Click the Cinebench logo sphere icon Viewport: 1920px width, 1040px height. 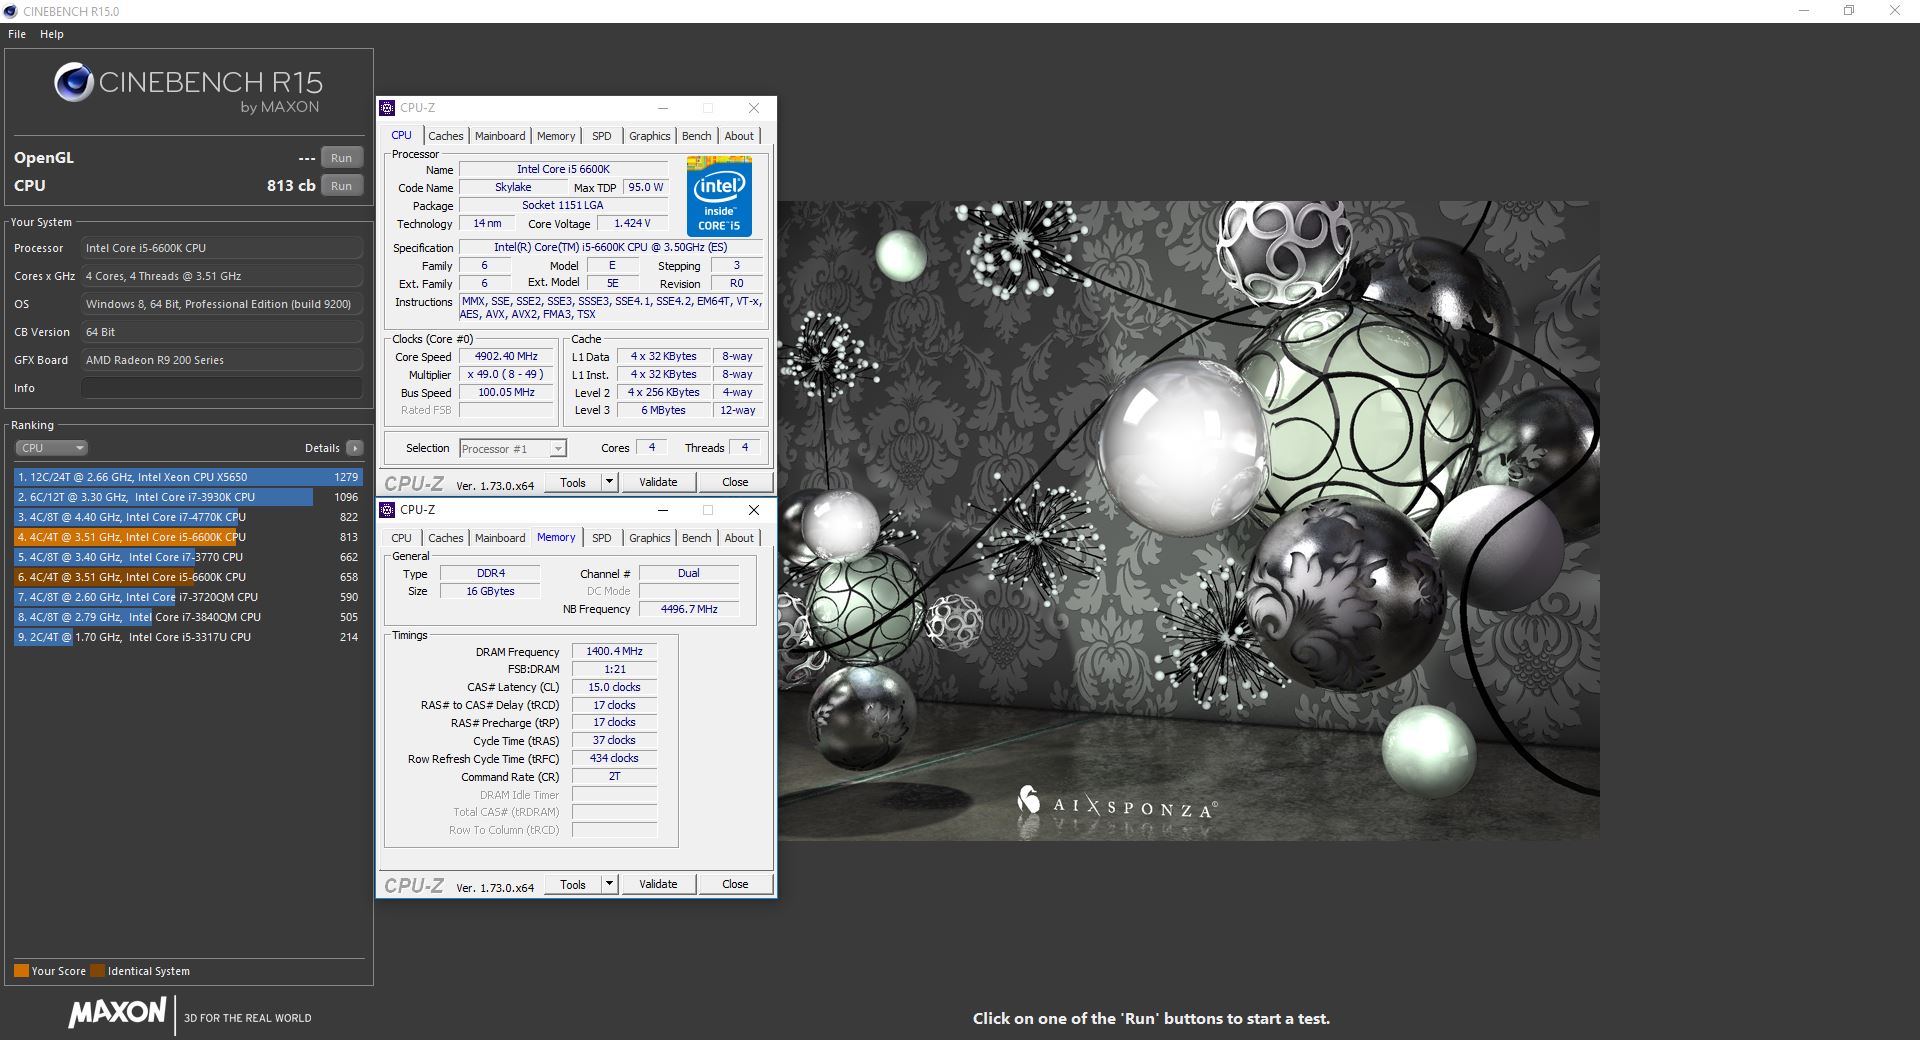pyautogui.click(x=74, y=82)
